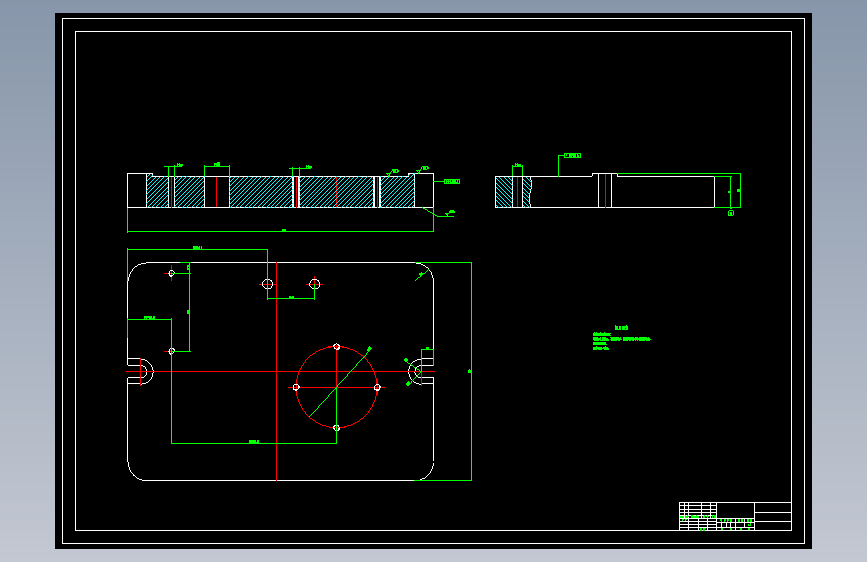Screen dimensions: 867x562
Task: Select the right hole of the top-center hole pair
Action: coord(315,284)
